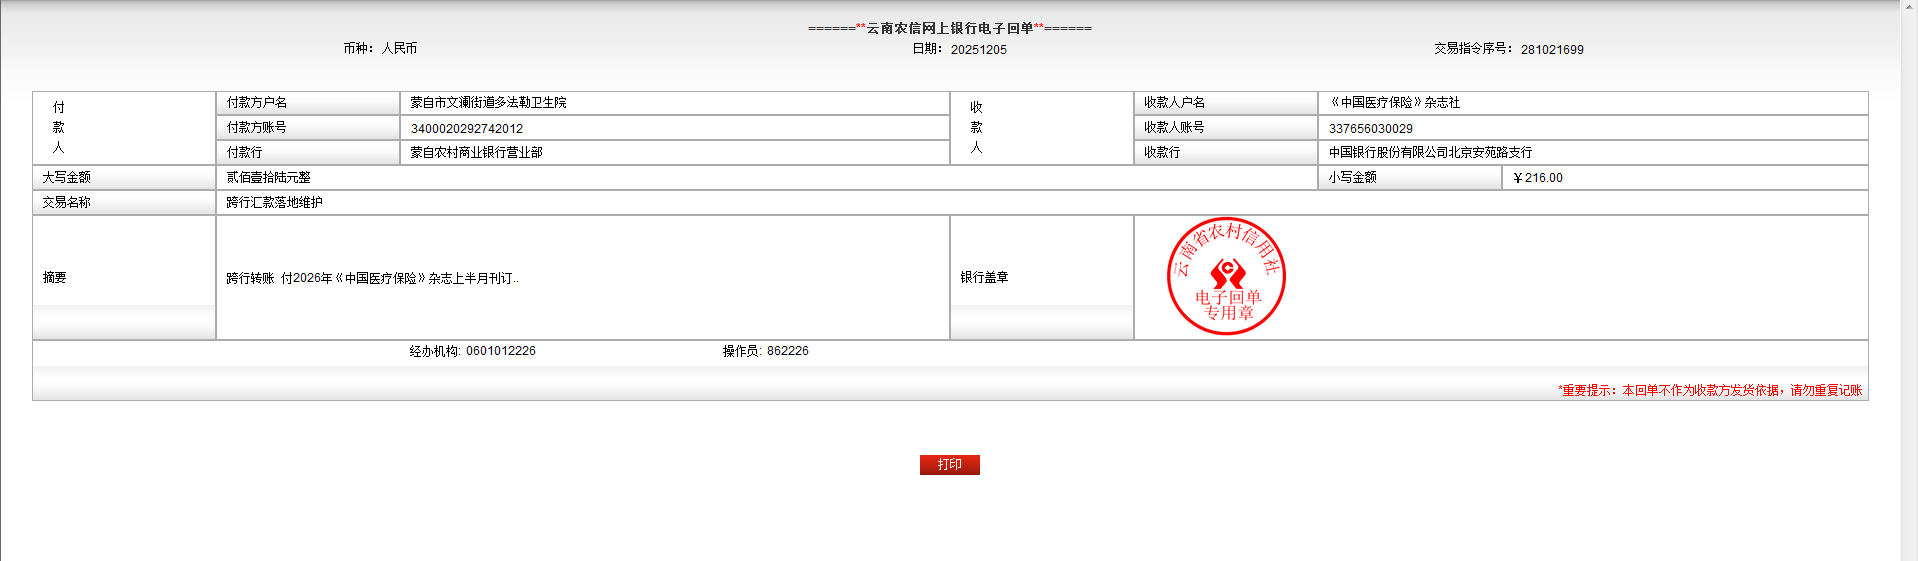Click the 云南农信网上银行电子回单 title
This screenshot has height=561, width=1918.
949,28
